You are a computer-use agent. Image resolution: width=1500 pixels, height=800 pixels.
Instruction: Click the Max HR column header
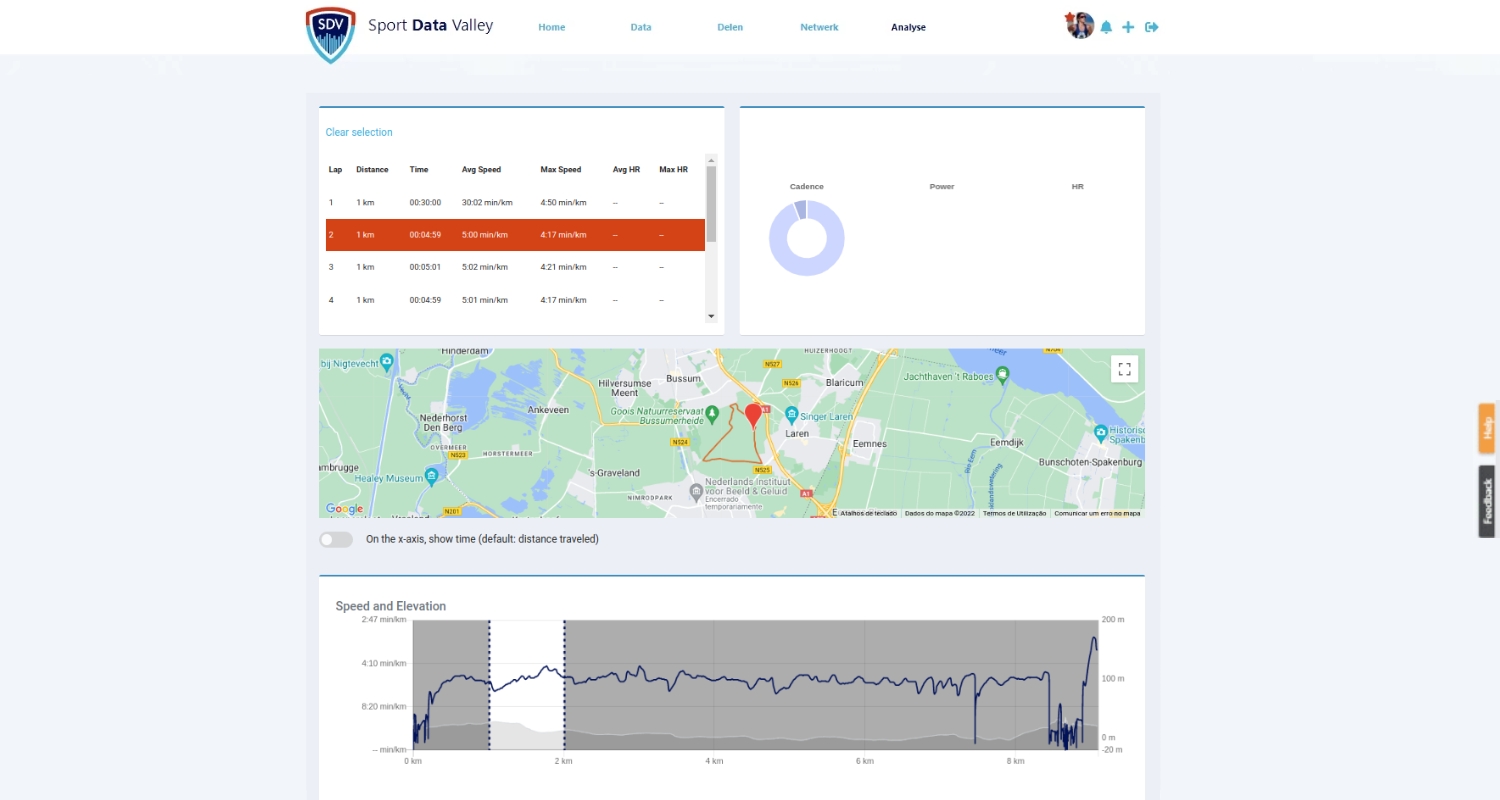(673, 170)
